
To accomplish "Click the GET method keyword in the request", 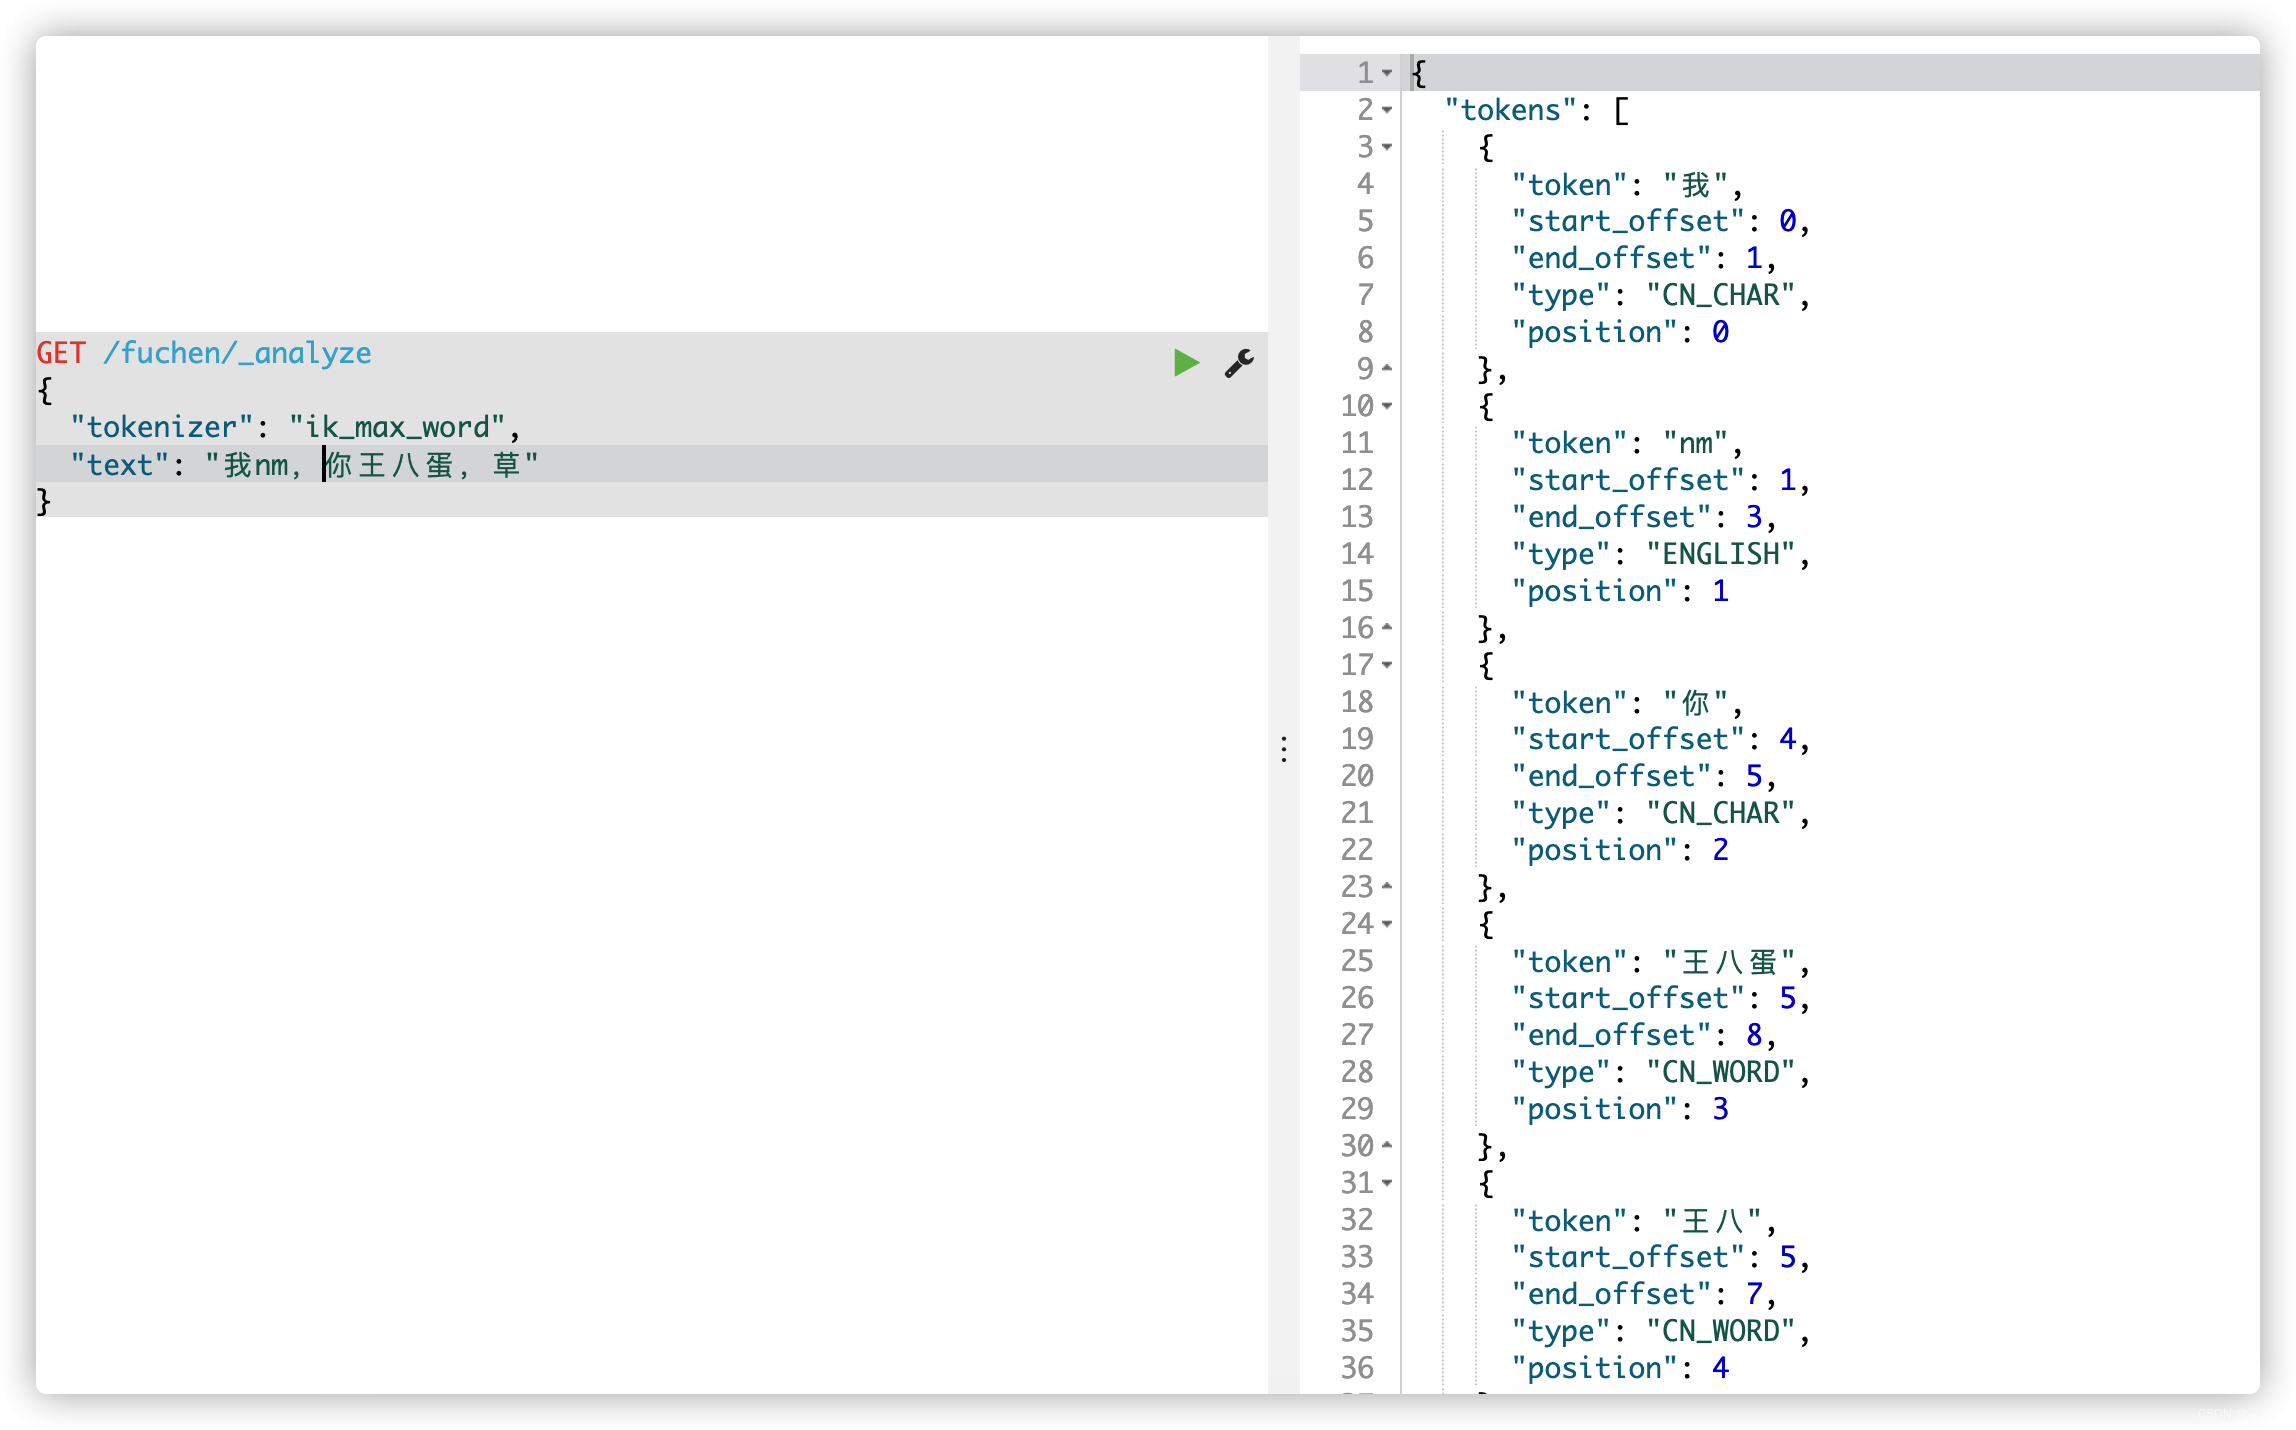I will click(61, 353).
